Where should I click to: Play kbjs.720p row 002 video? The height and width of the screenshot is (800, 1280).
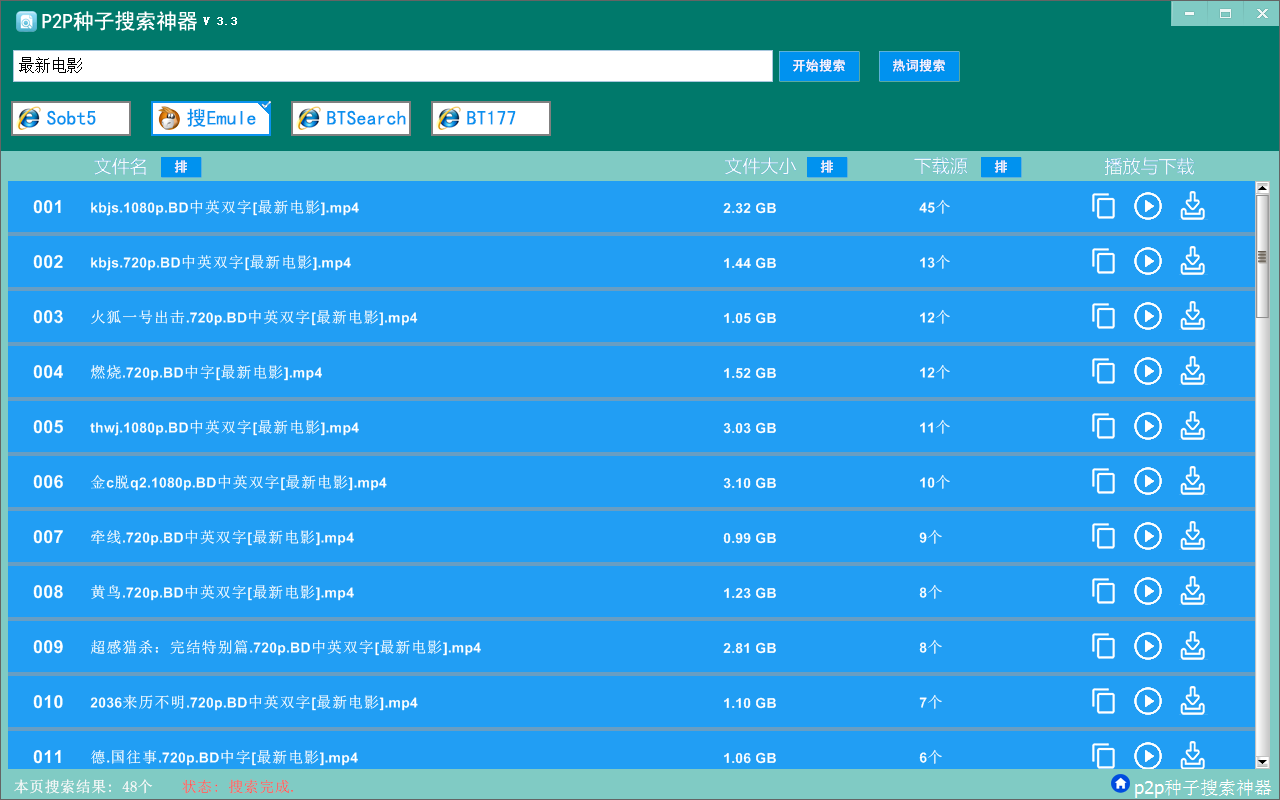click(1148, 262)
